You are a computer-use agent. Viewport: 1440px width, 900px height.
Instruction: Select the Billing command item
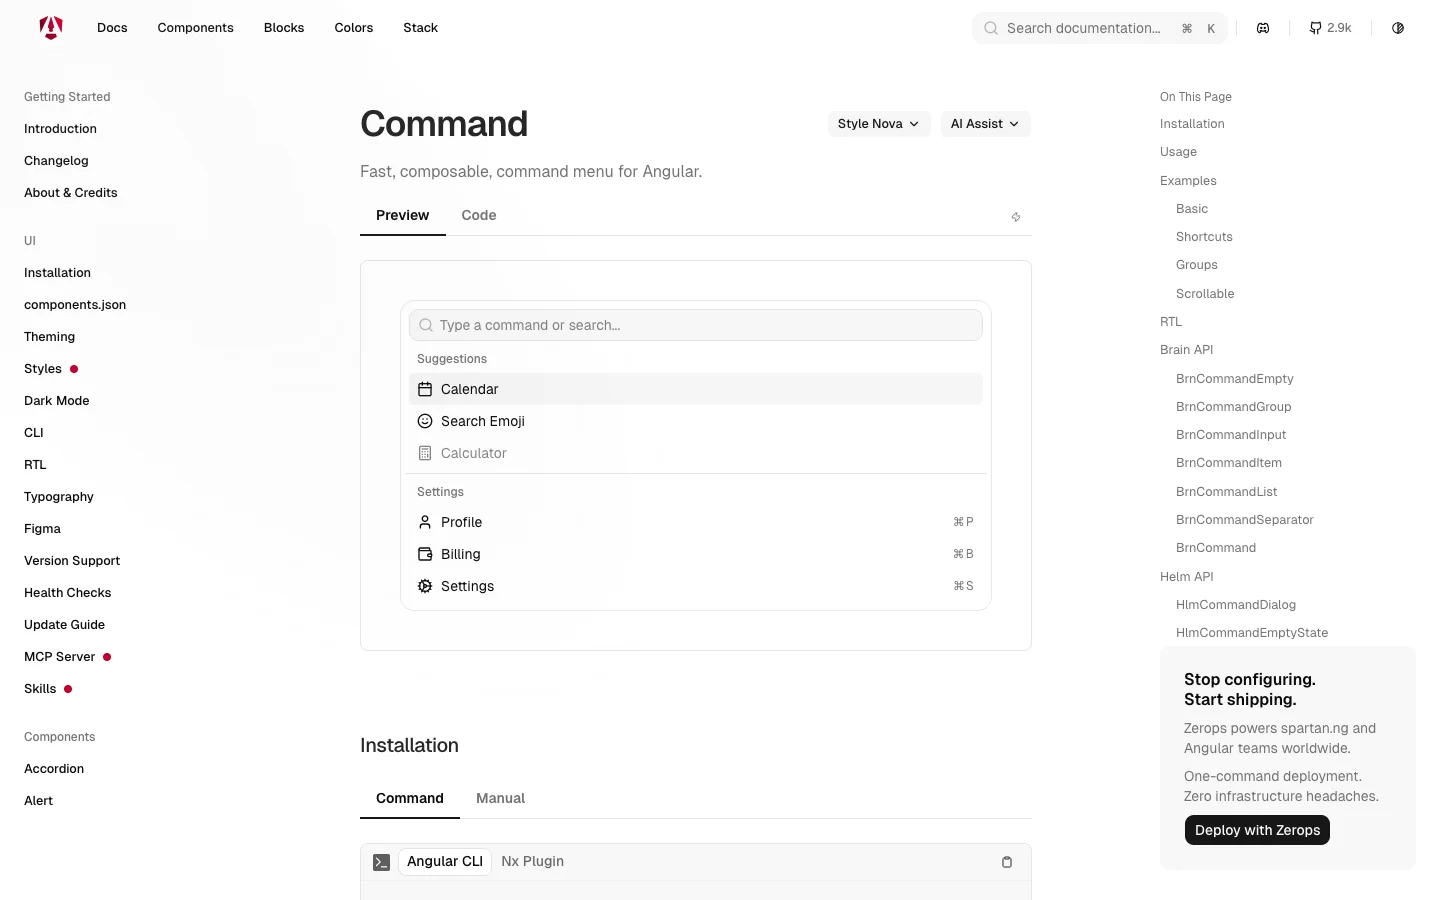(696, 554)
